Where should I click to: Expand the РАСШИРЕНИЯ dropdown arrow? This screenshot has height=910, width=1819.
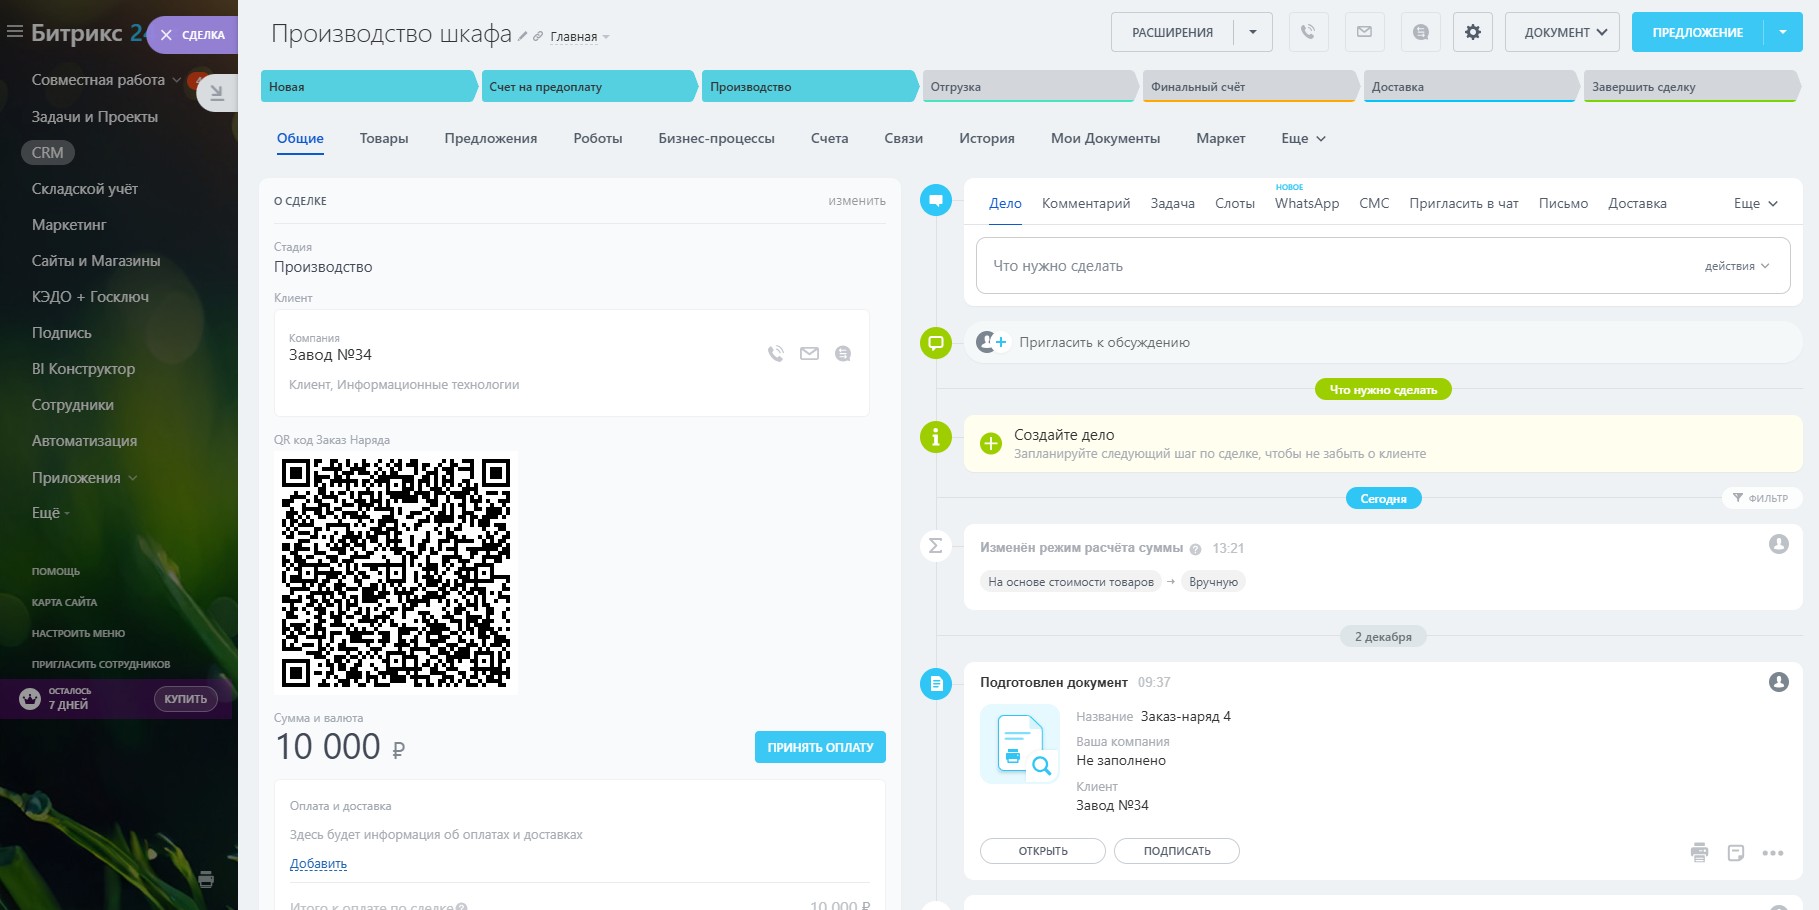[1253, 32]
